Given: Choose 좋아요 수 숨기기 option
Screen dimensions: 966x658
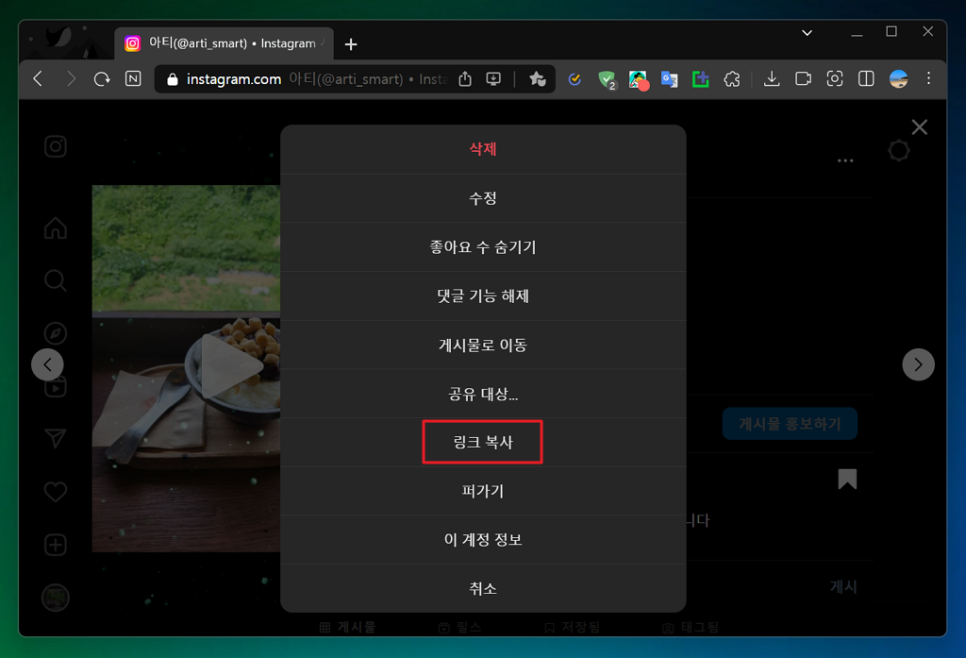Looking at the screenshot, I should [483, 247].
